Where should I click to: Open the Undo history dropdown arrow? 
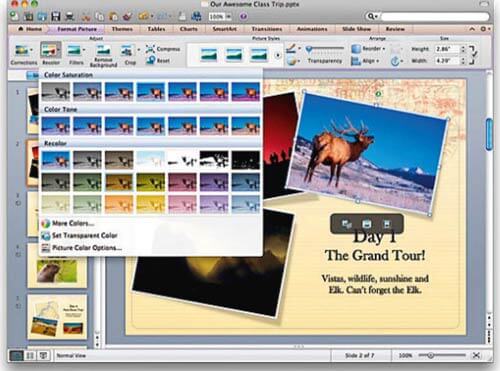click(x=152, y=16)
